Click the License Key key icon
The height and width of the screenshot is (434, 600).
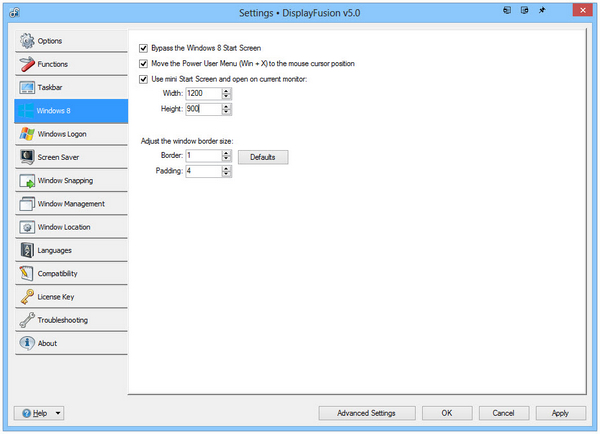pyautogui.click(x=27, y=297)
